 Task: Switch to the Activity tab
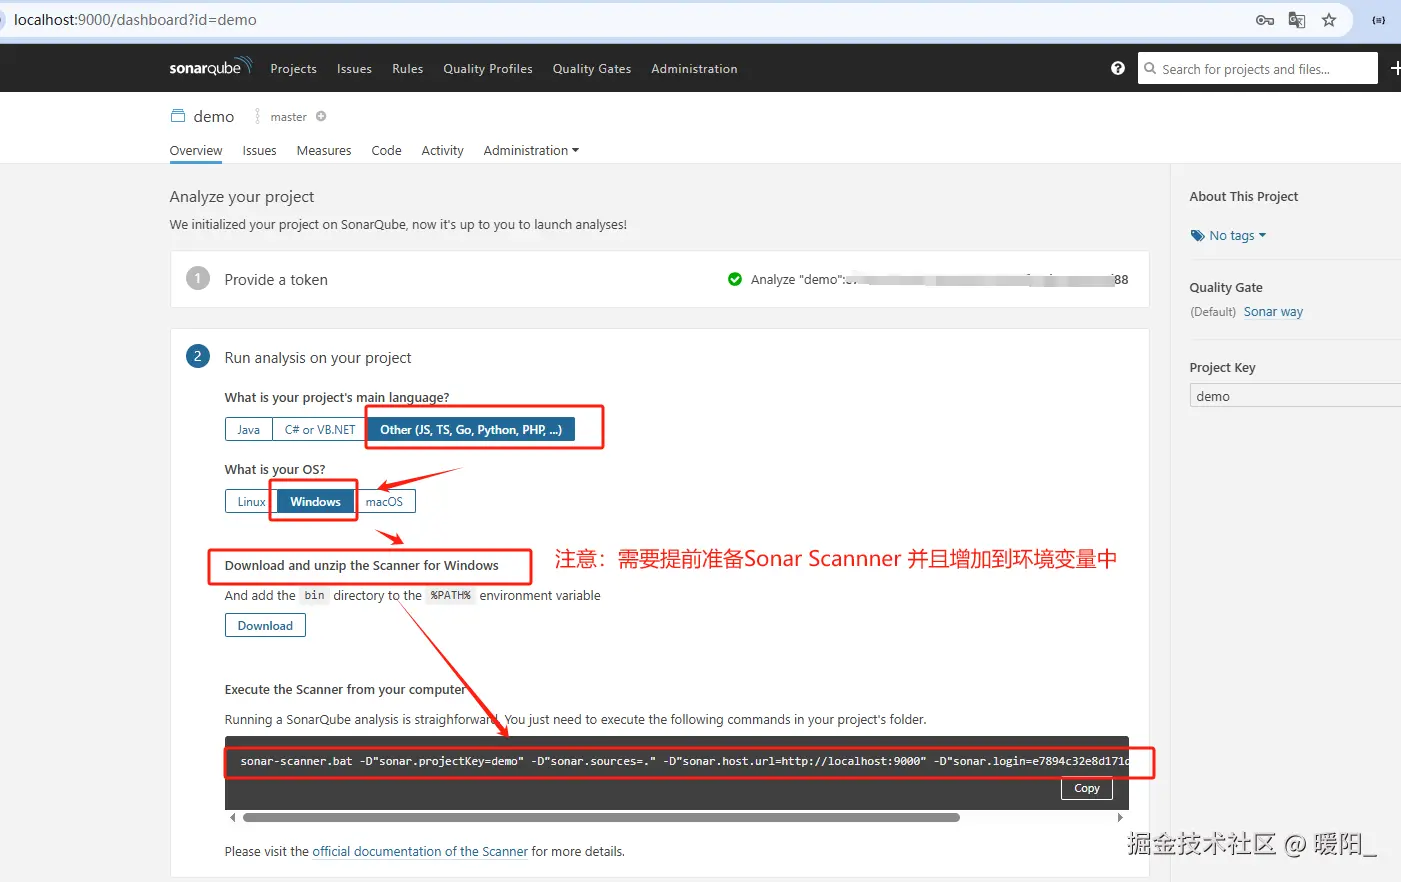tap(442, 151)
